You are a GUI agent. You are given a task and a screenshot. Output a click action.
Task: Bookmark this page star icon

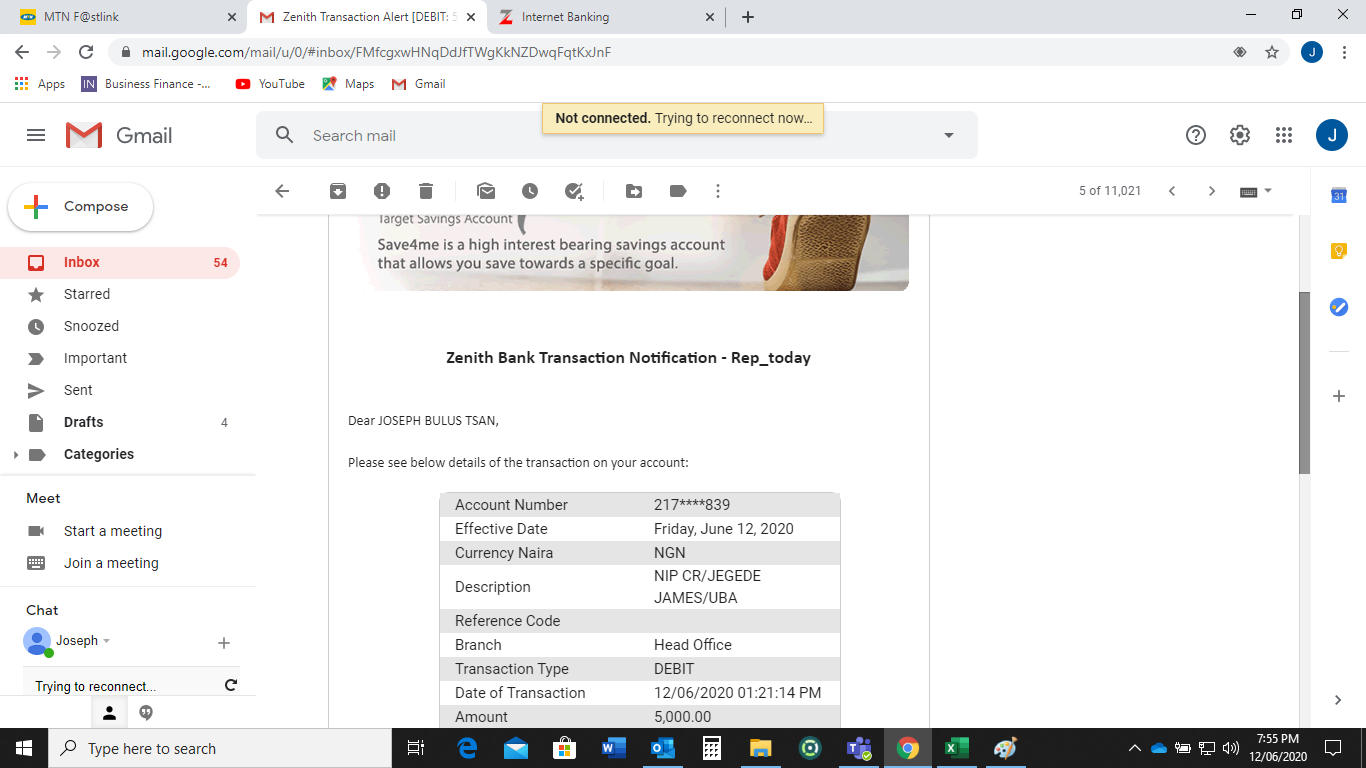click(x=1272, y=52)
